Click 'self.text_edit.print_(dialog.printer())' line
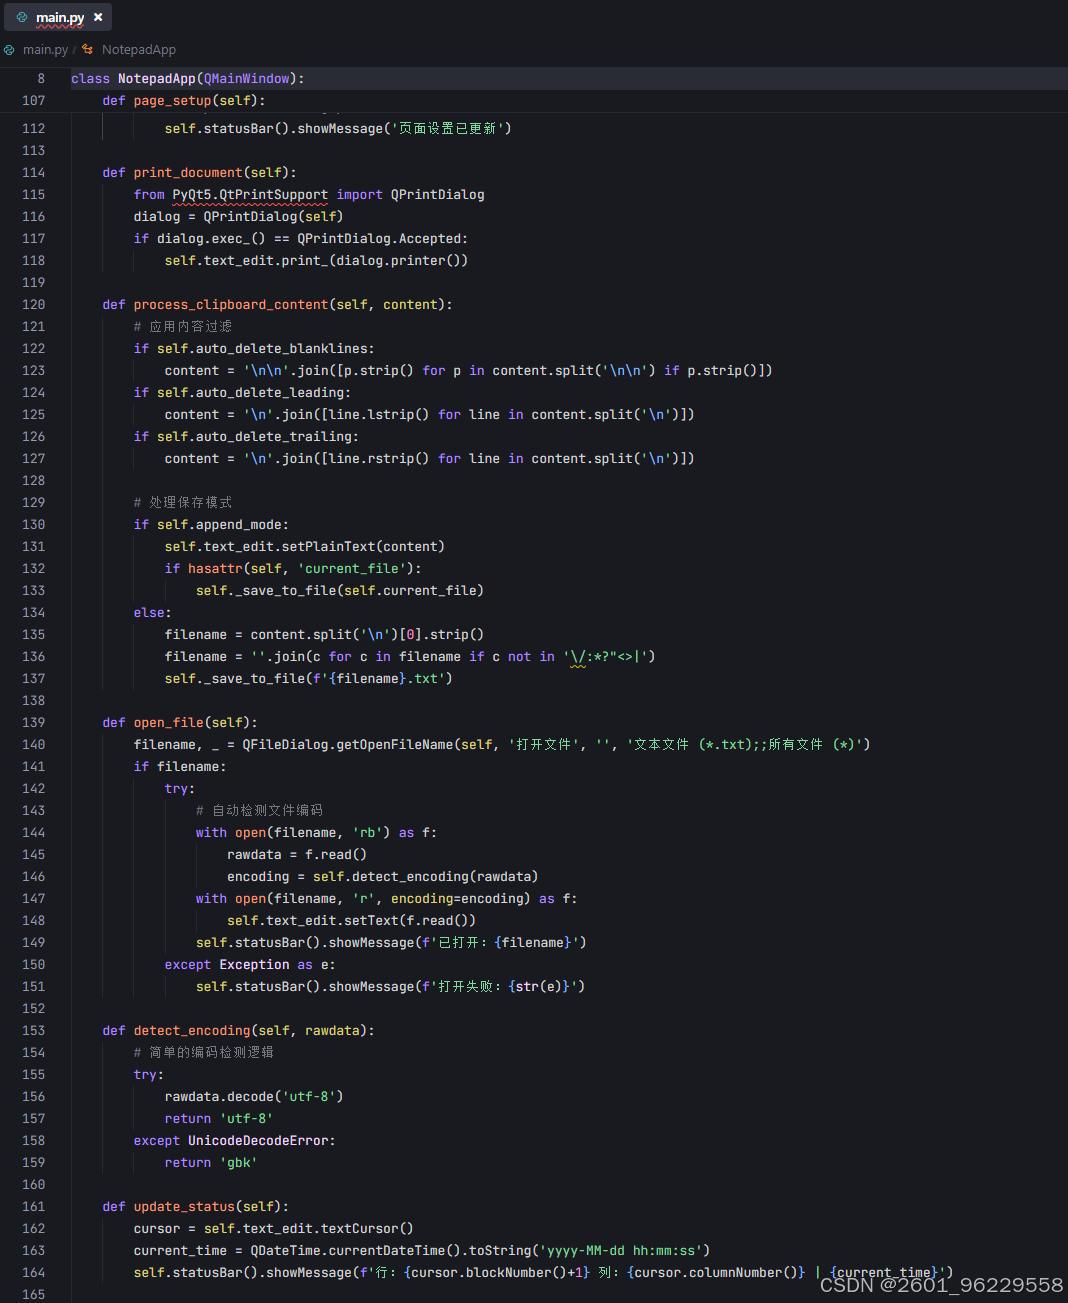The height and width of the screenshot is (1303, 1068). [x=316, y=260]
